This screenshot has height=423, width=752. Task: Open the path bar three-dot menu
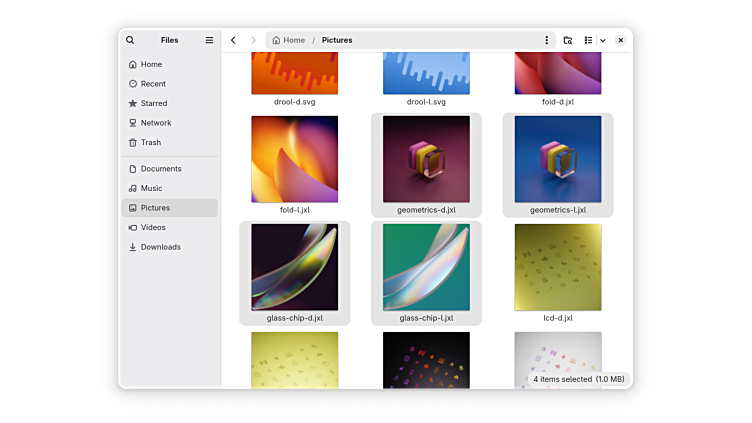(x=546, y=40)
